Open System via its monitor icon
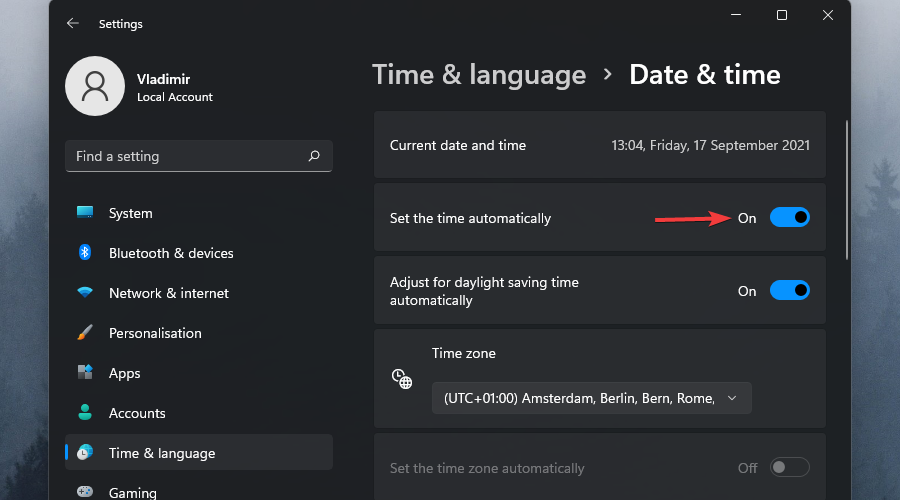 85,213
